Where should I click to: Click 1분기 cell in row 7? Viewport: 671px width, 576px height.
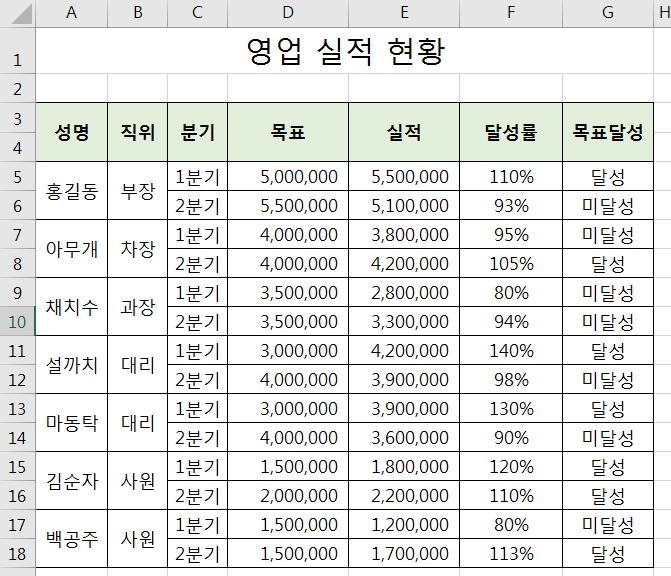[x=197, y=235]
